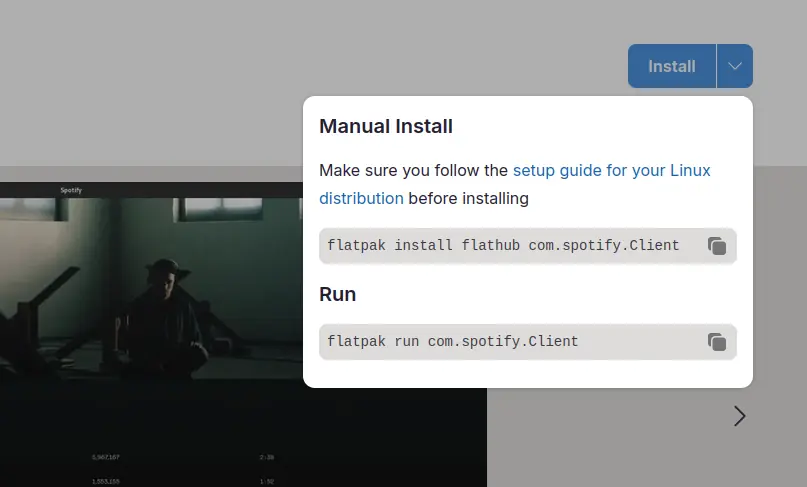Click the flatpak run com.spotify.Client text
The image size is (807, 487).
pyautogui.click(x=453, y=342)
